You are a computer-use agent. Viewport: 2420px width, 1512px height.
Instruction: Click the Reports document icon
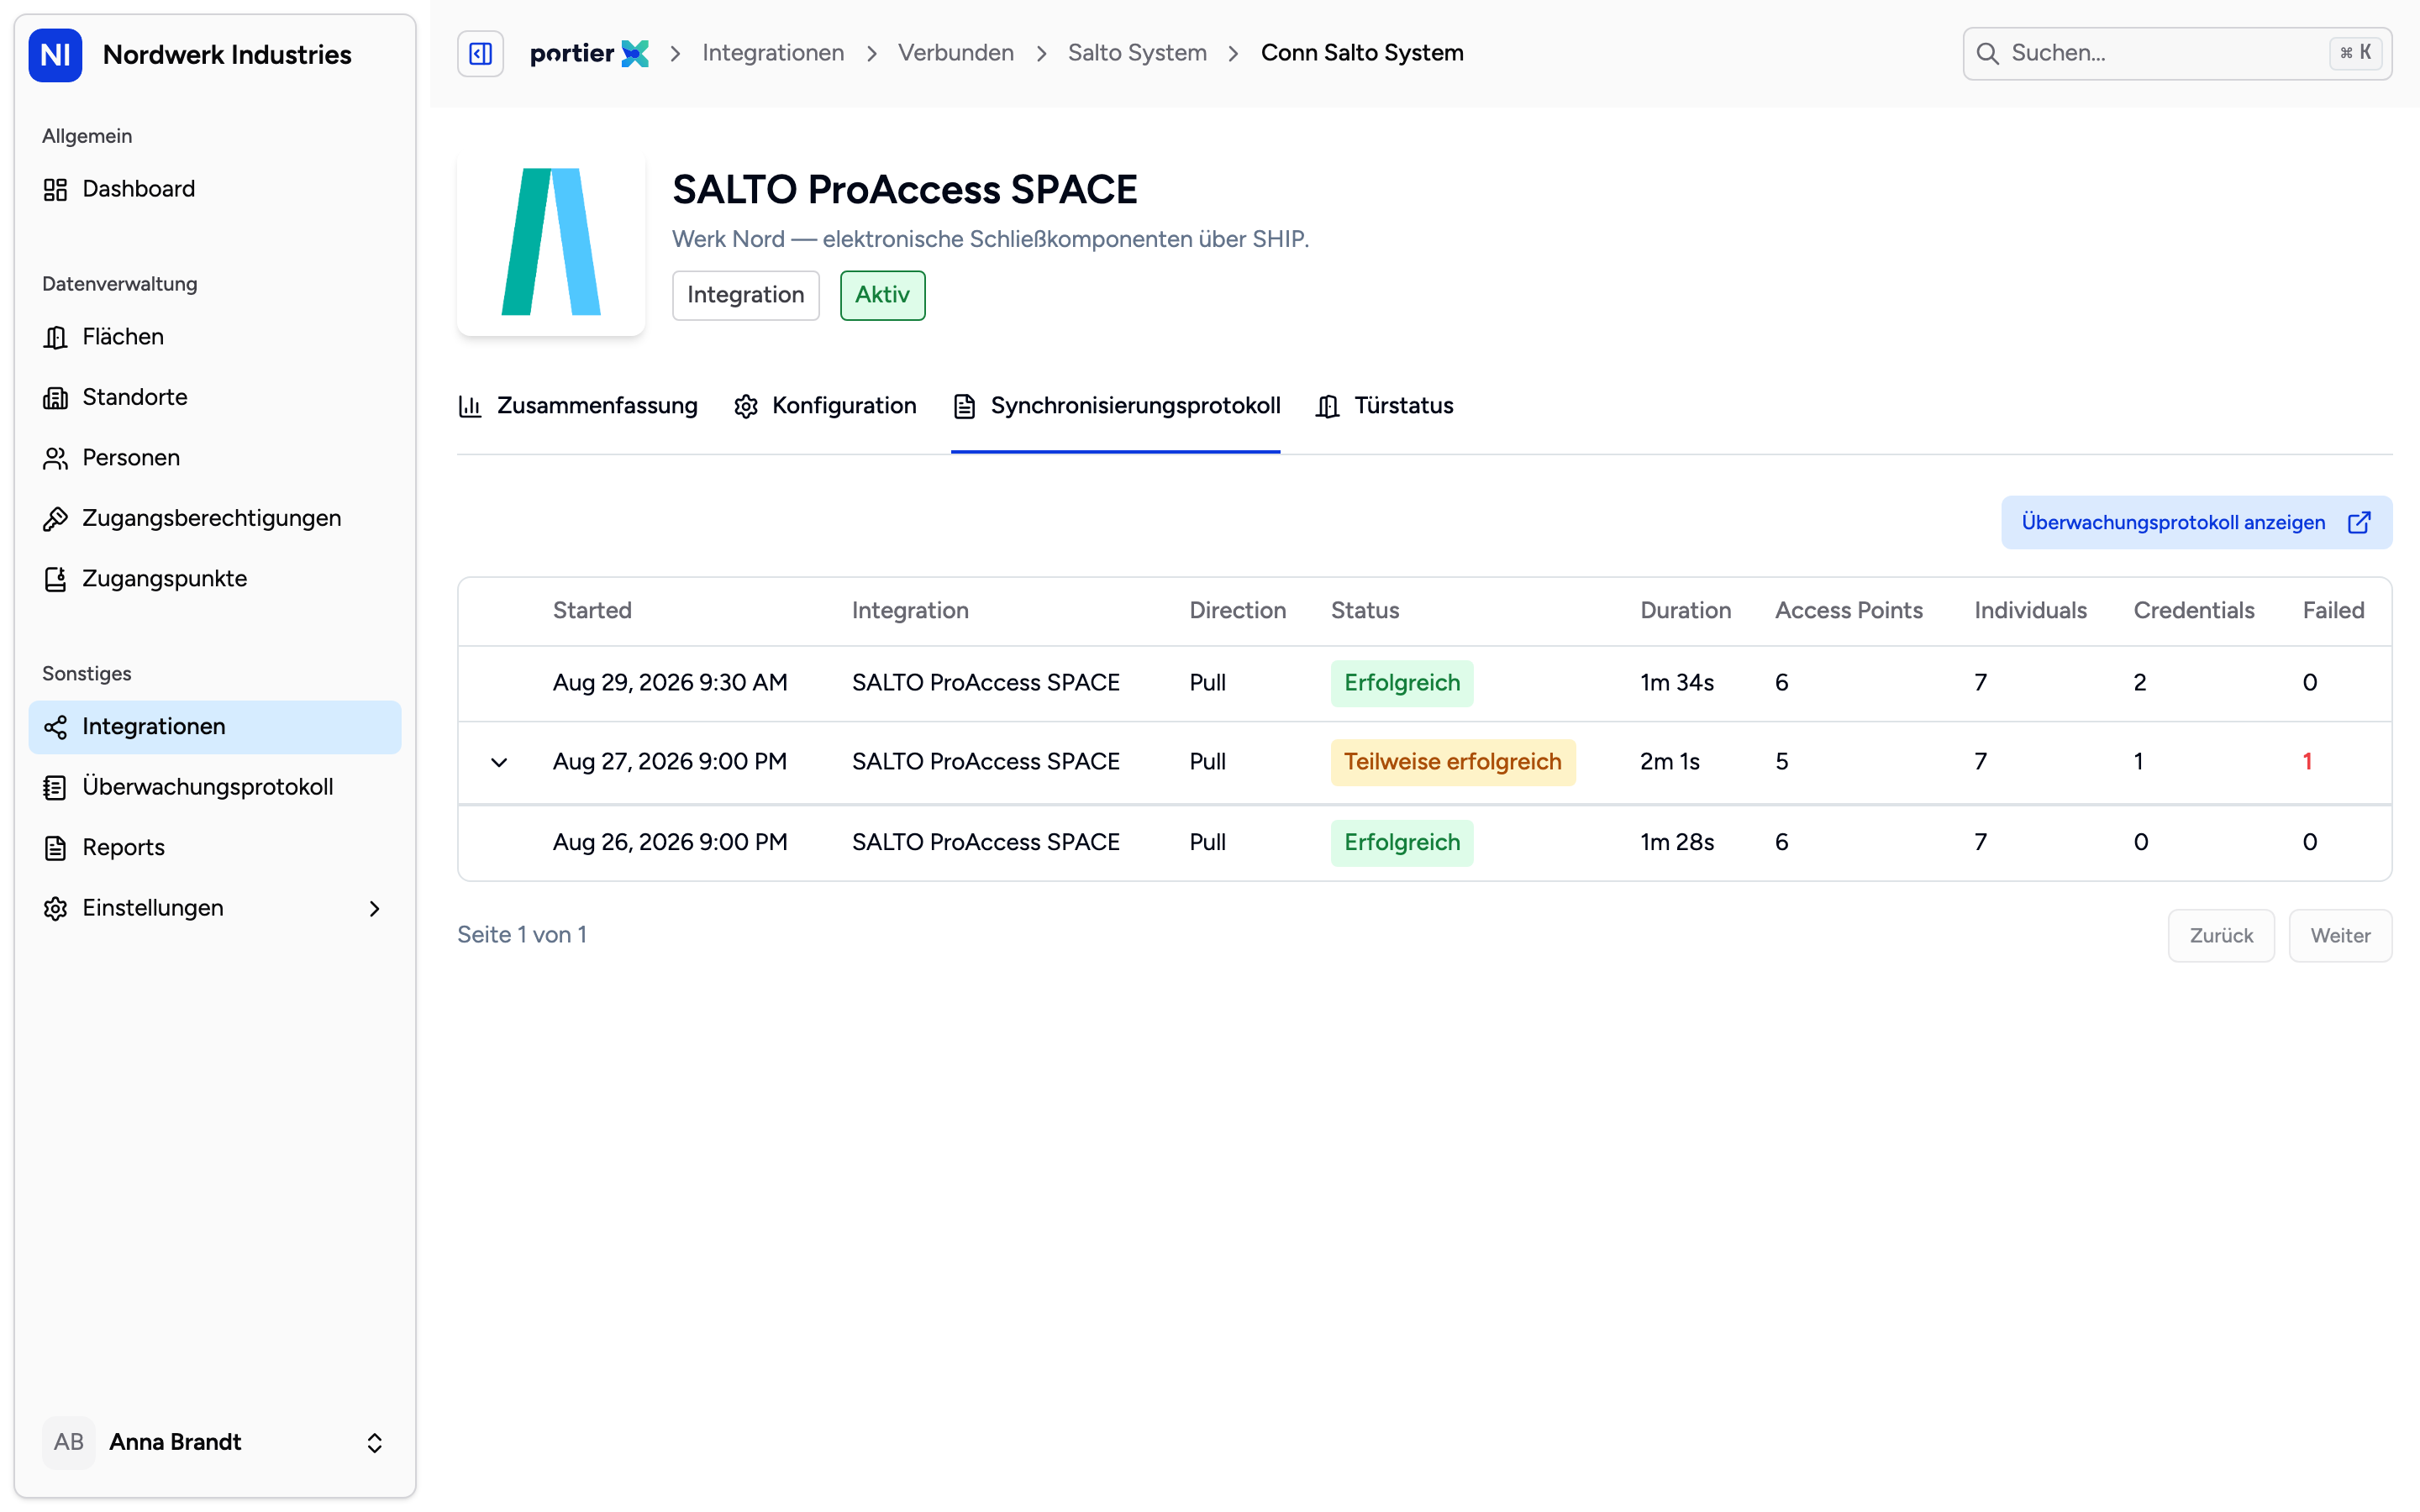click(x=55, y=848)
